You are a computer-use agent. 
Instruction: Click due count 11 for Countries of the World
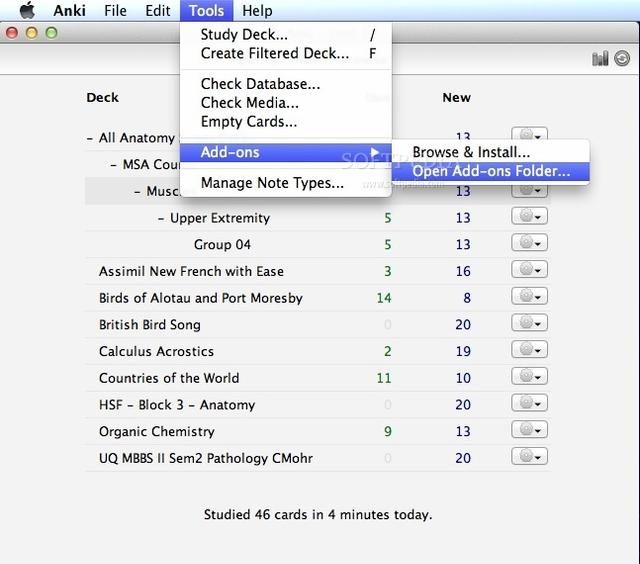tap(384, 378)
